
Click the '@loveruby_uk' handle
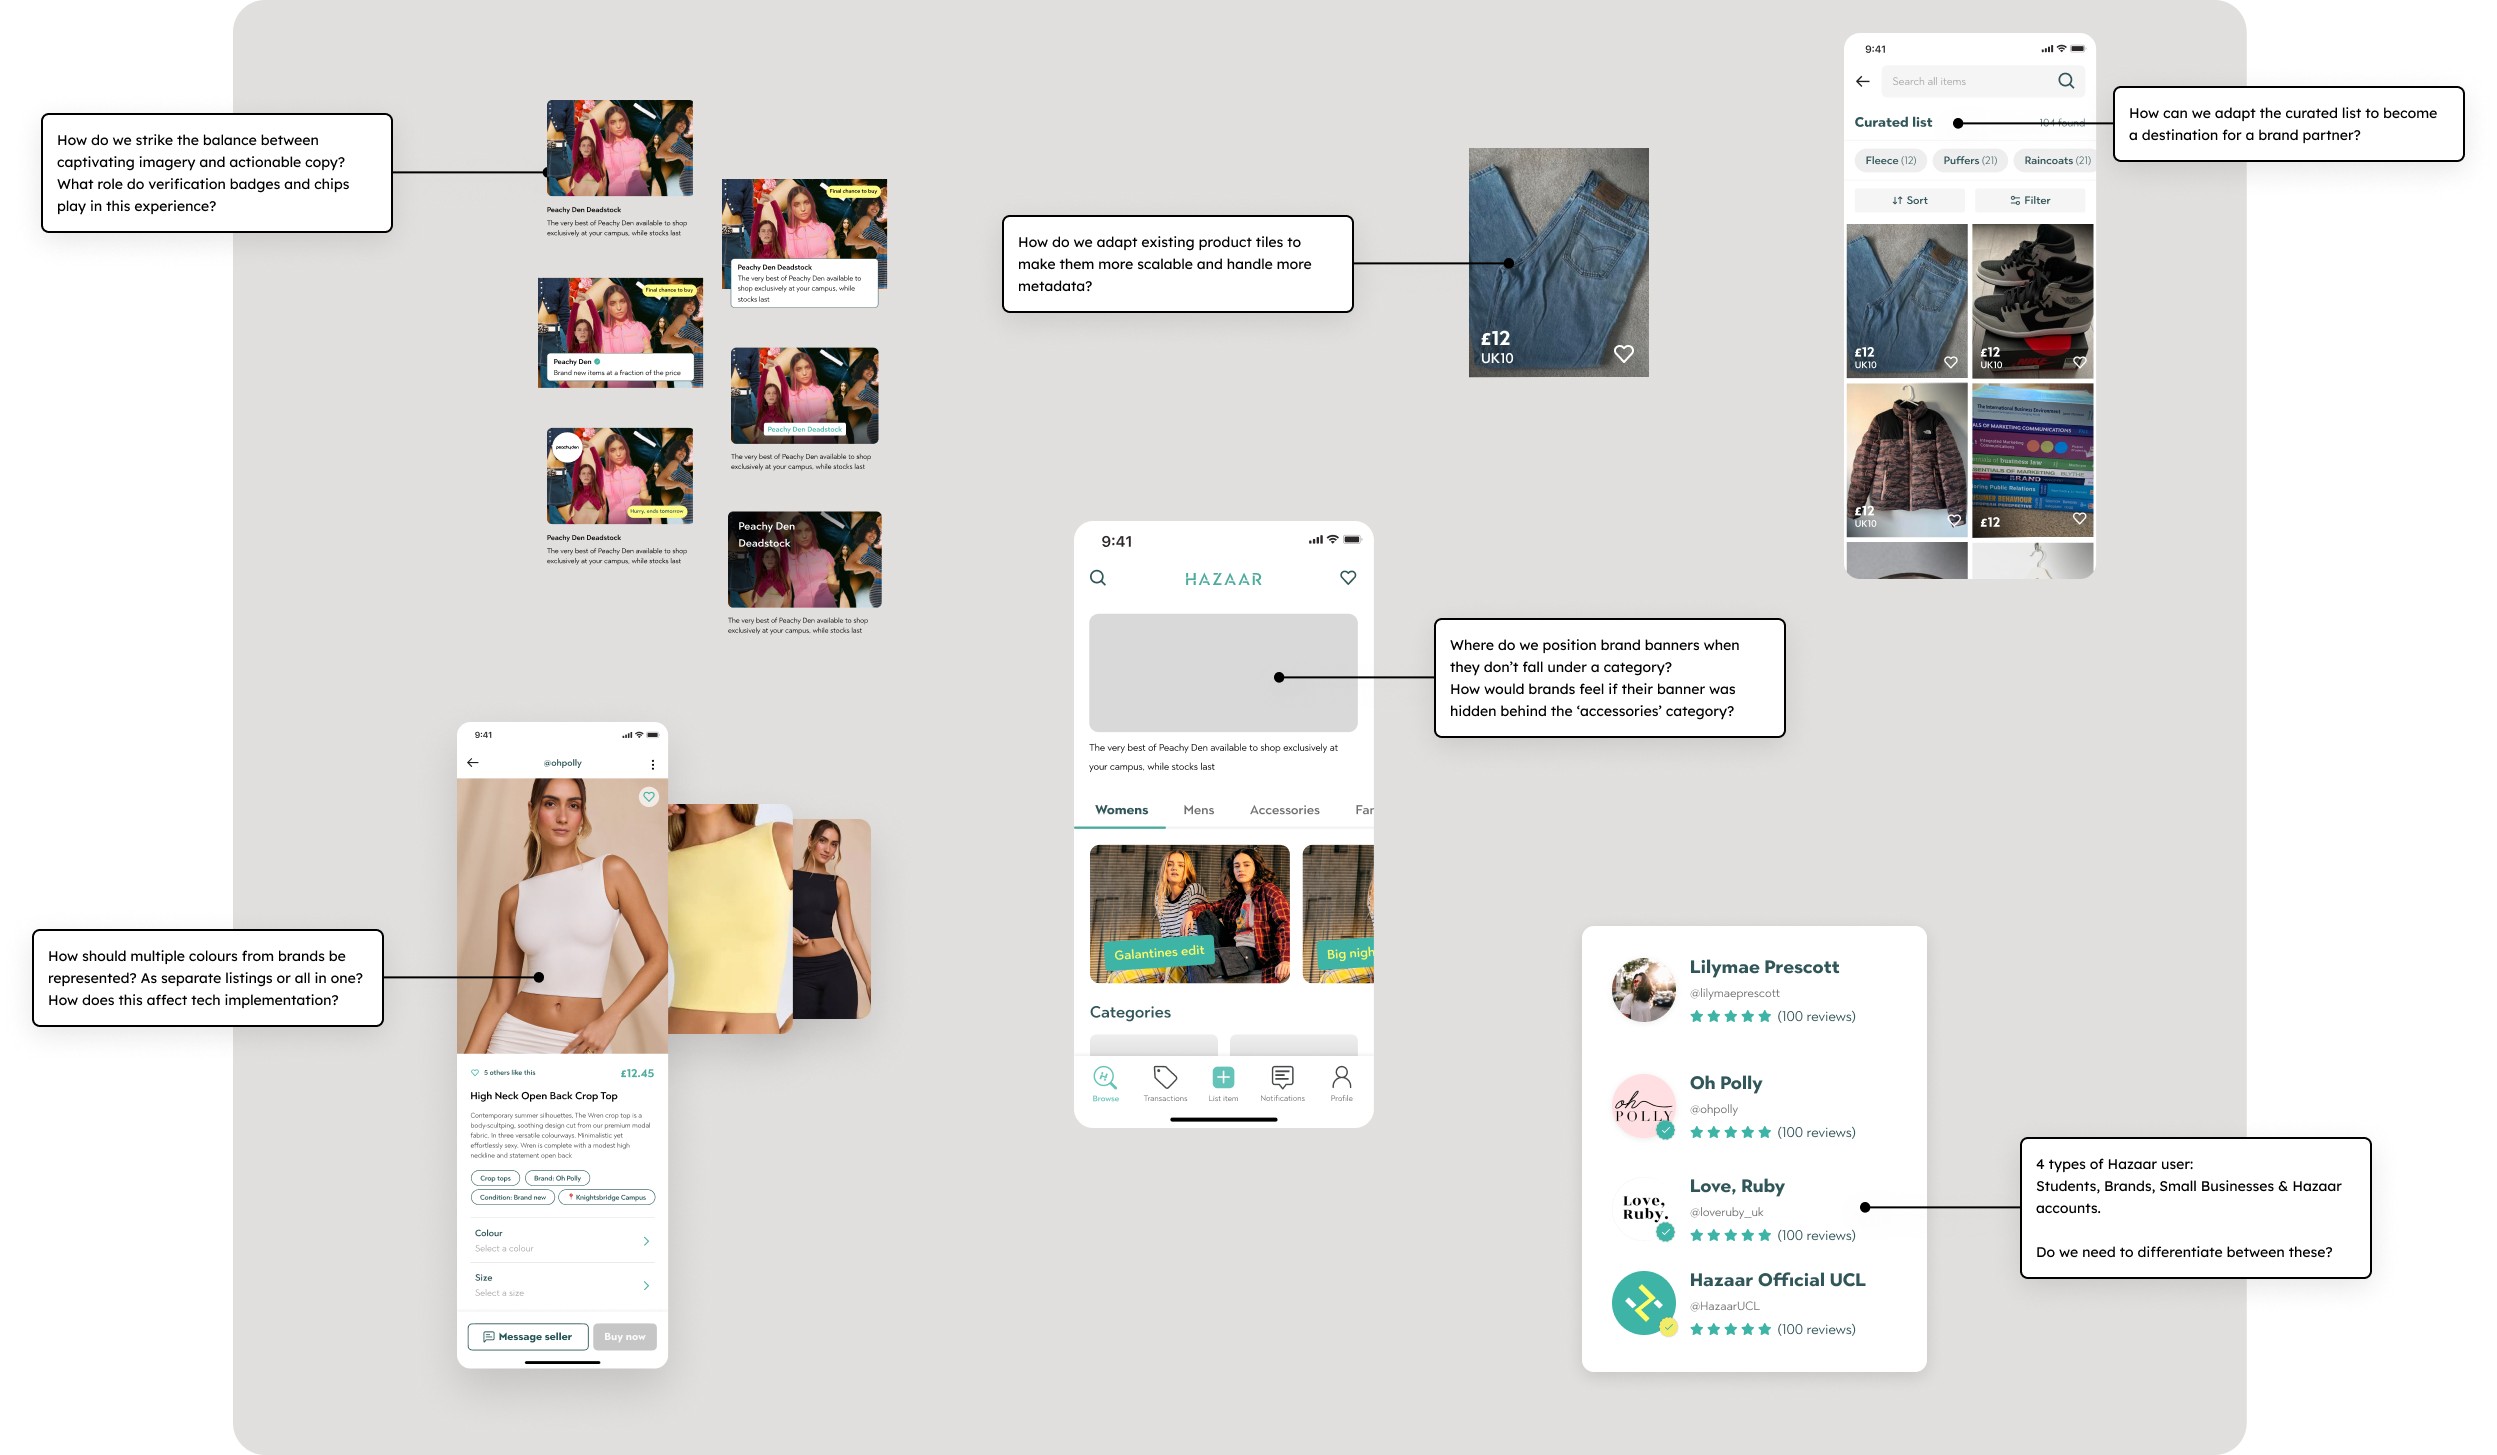click(x=1727, y=1212)
